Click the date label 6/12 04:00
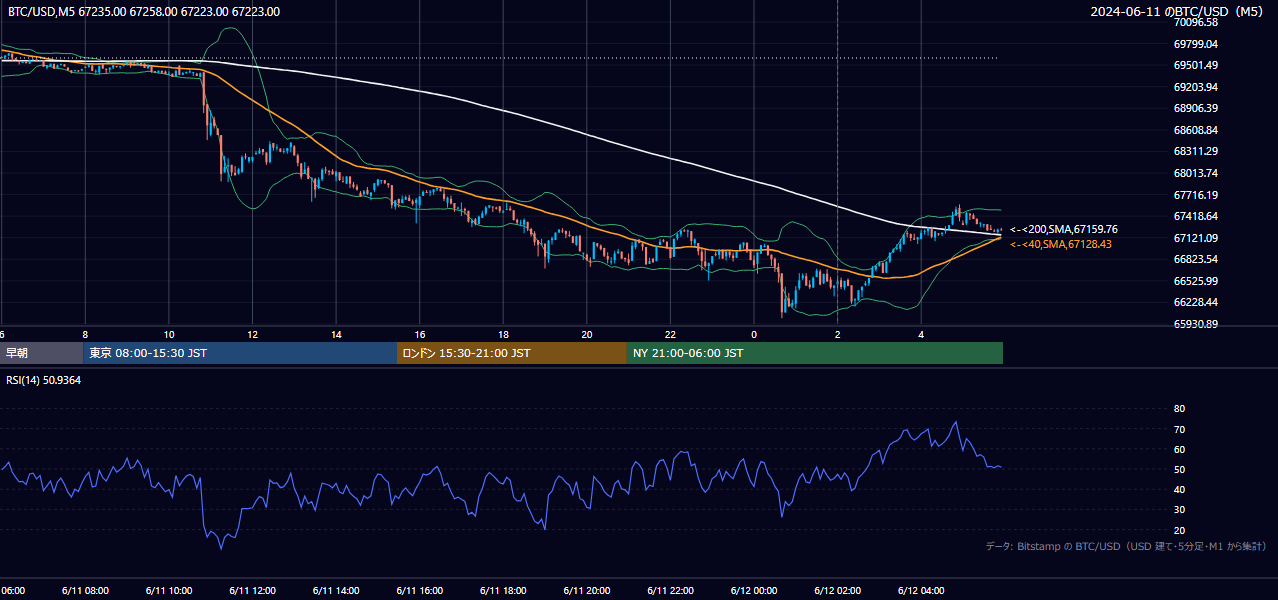 (x=922, y=591)
